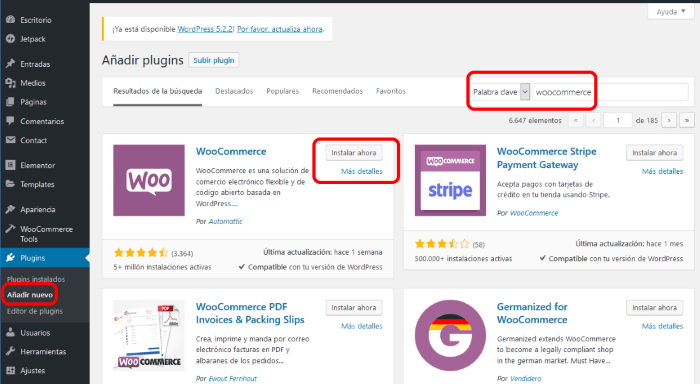Click the Germanized for WooCommerce logo
Screen dimensions: 700x384
click(x=450, y=335)
